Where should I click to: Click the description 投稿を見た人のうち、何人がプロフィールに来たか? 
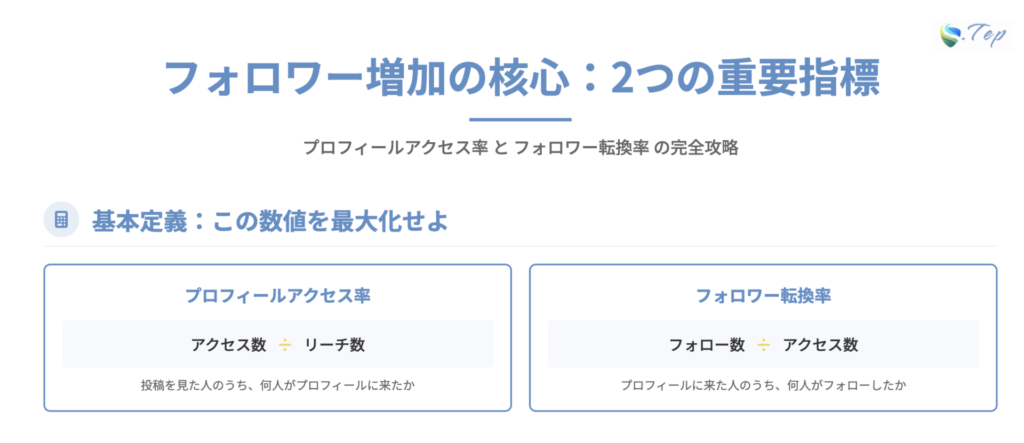277,384
